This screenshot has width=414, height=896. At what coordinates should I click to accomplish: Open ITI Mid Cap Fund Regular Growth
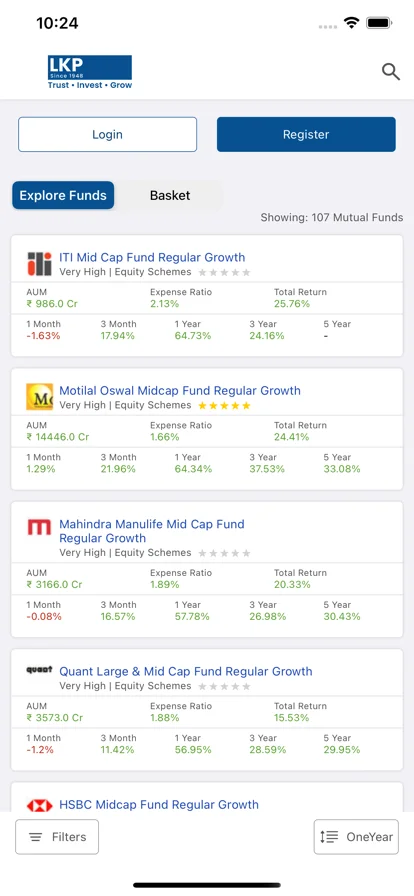(152, 257)
